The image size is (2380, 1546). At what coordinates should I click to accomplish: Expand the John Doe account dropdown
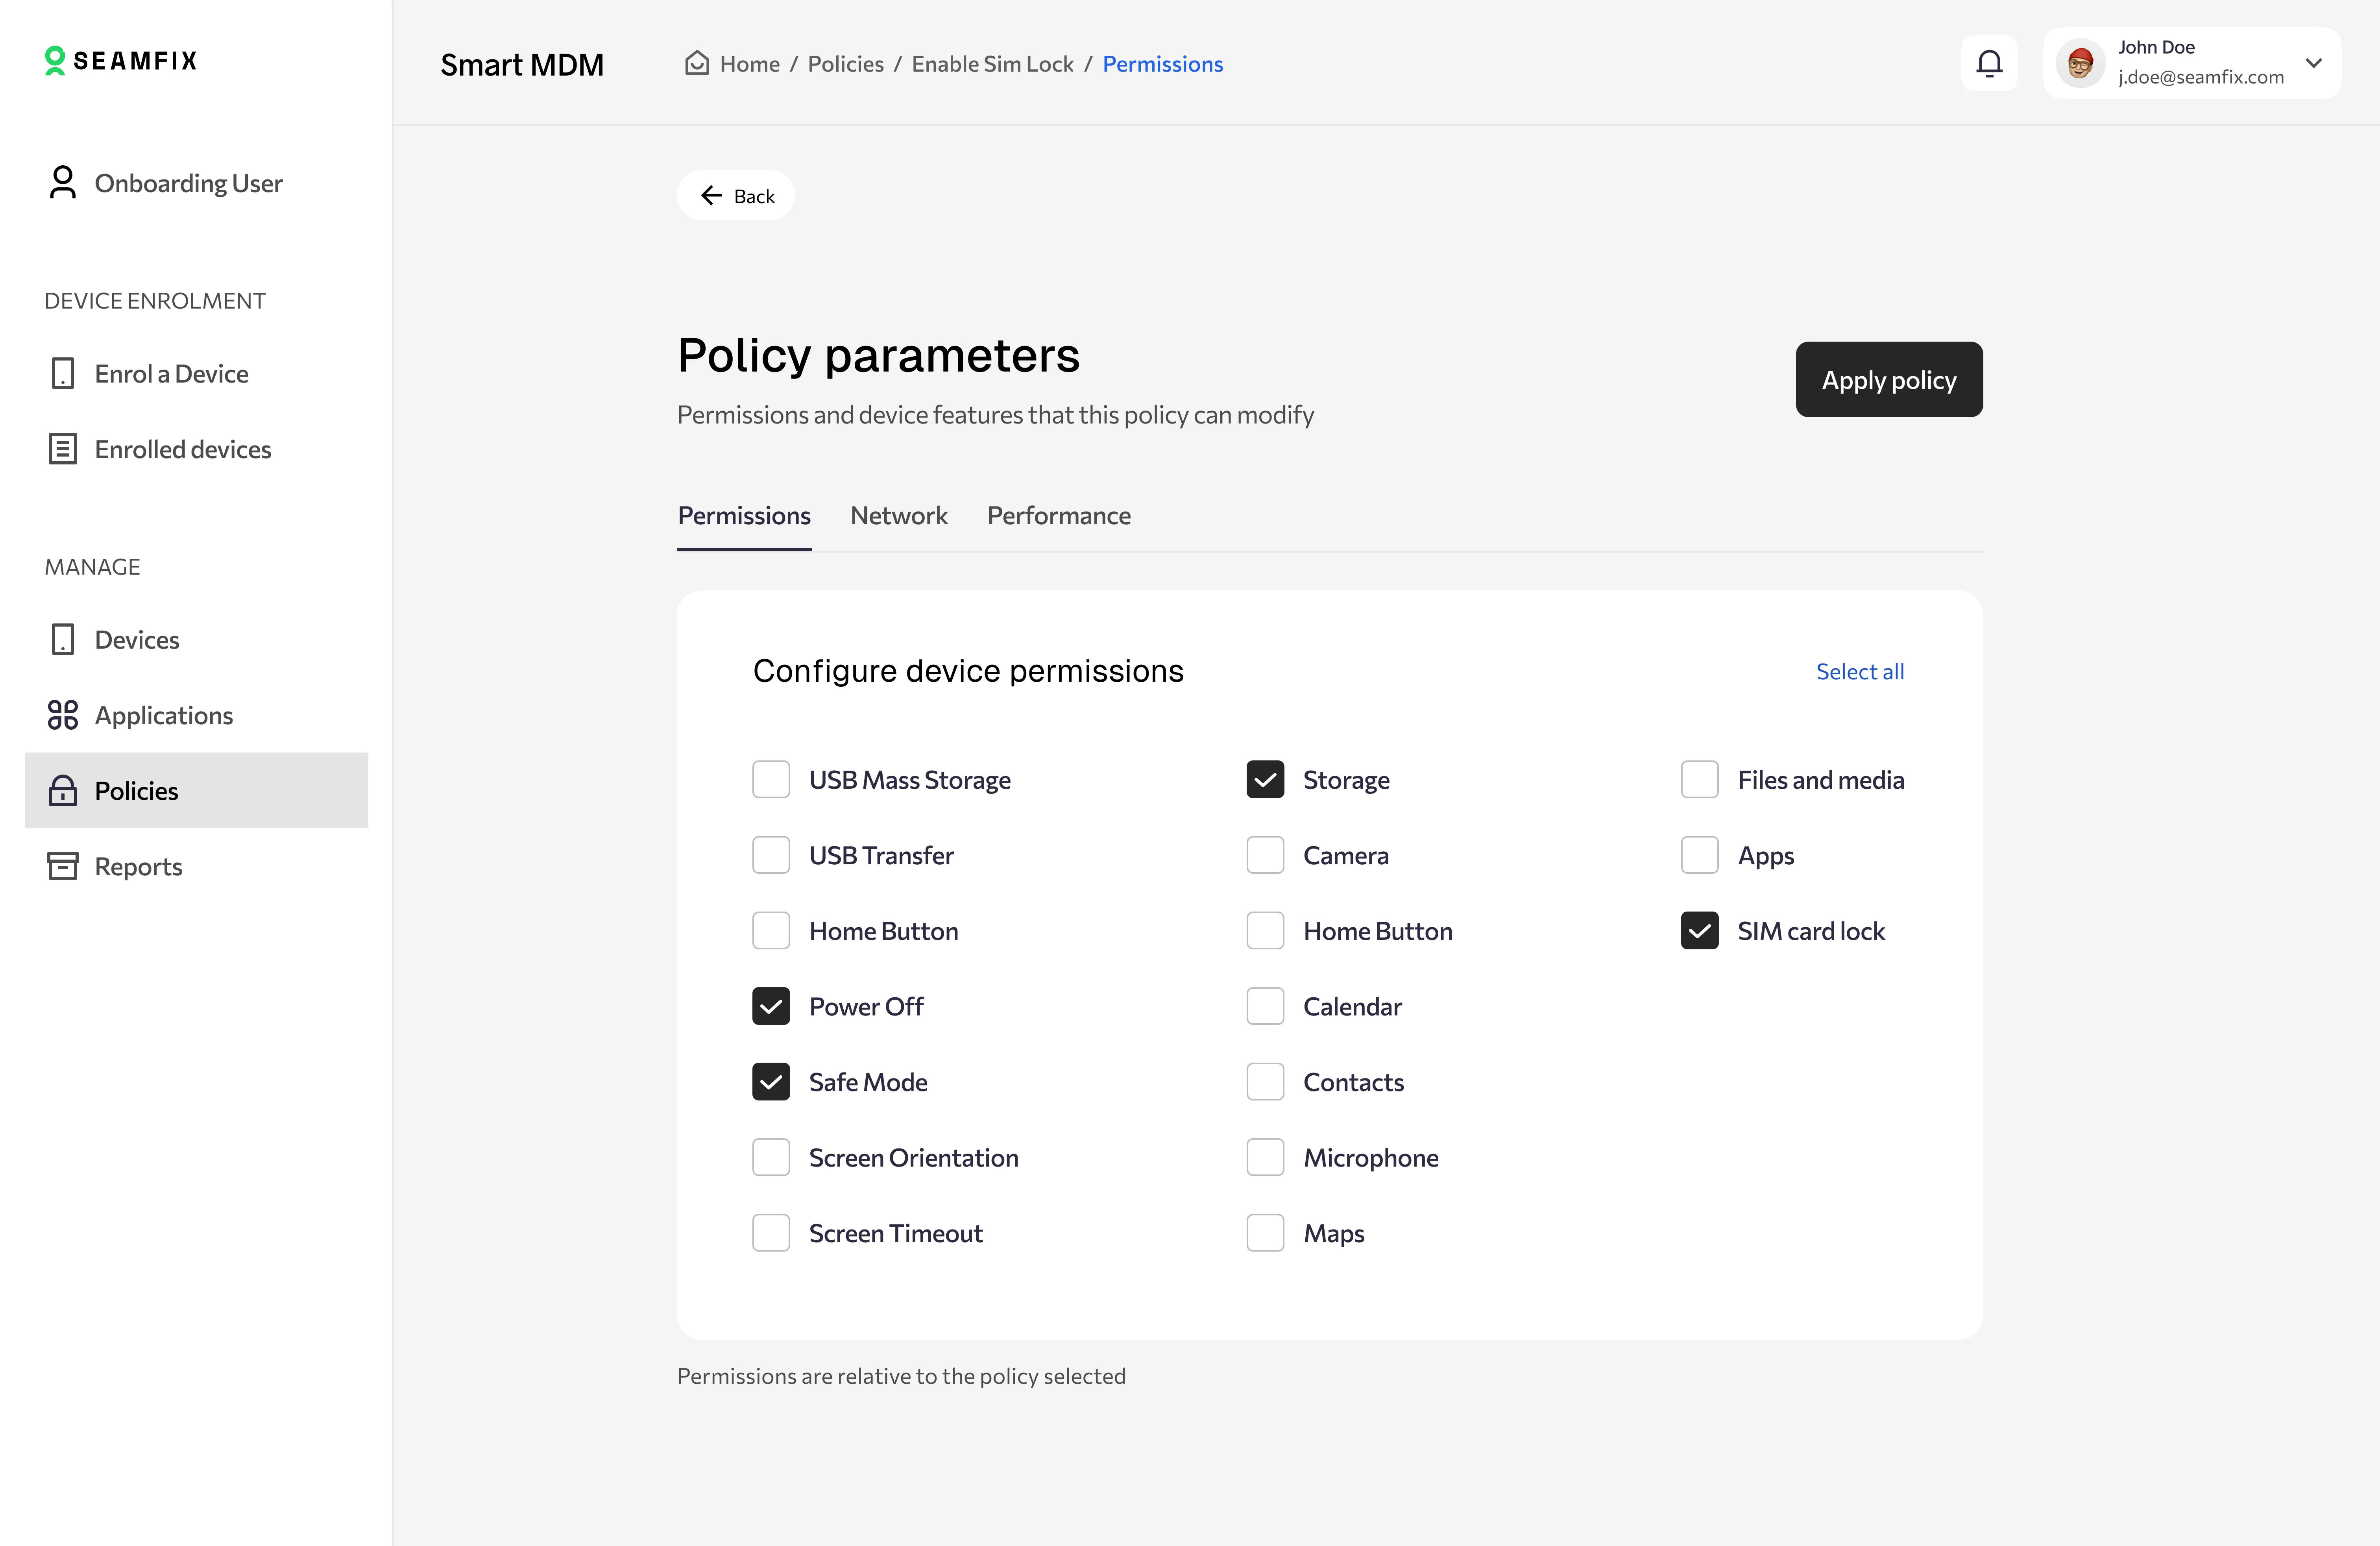click(x=2313, y=63)
